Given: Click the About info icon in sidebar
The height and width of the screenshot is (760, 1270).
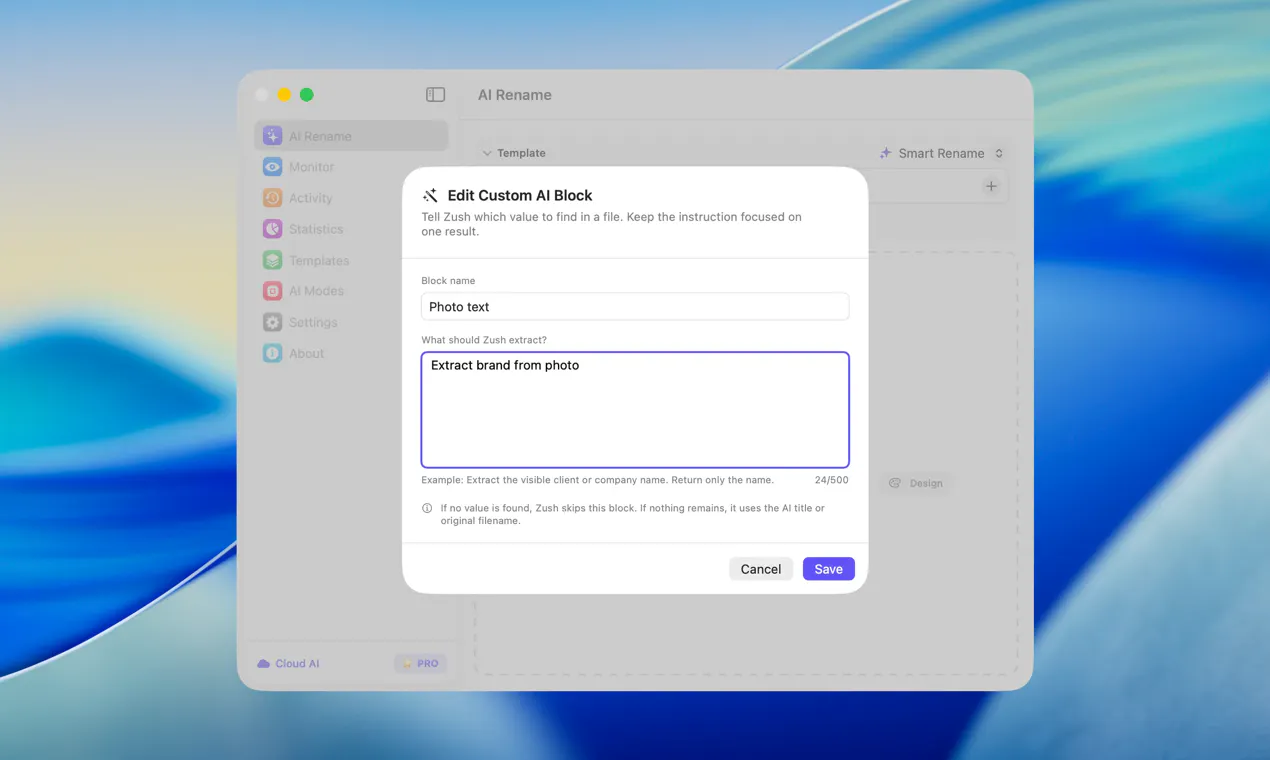Looking at the screenshot, I should [x=272, y=353].
